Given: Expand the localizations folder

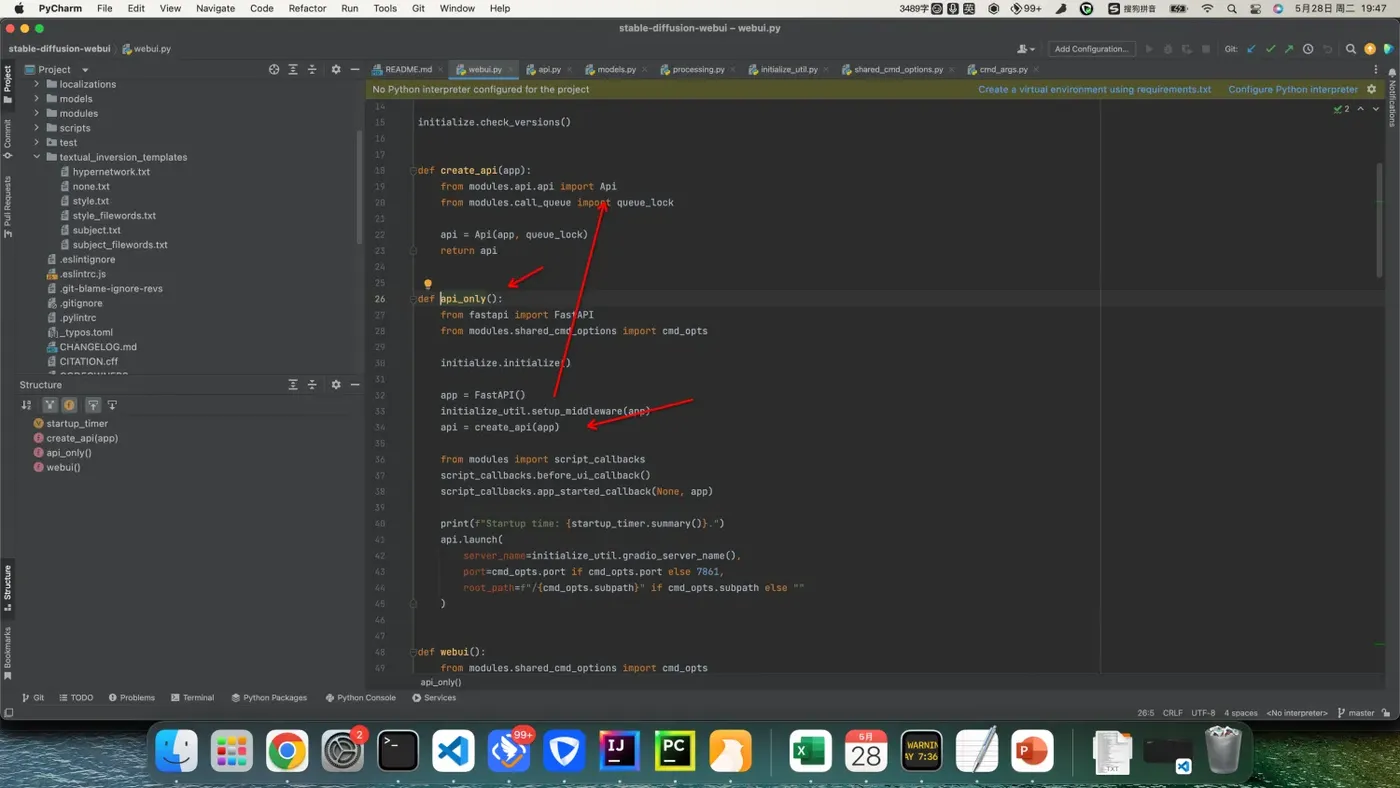Looking at the screenshot, I should (37, 84).
